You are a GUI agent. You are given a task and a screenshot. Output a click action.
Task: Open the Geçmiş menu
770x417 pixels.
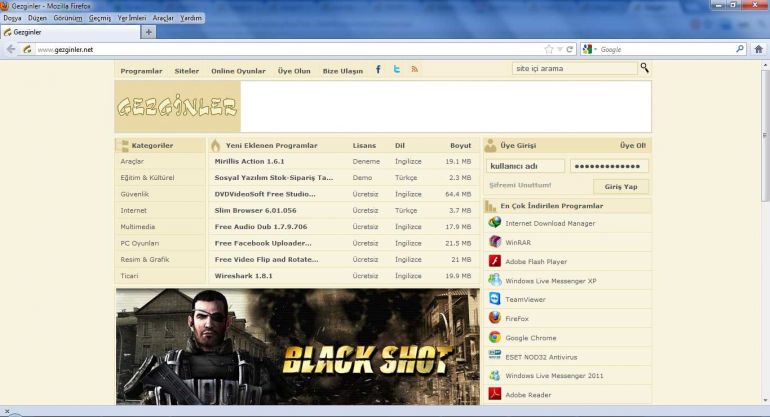tap(100, 18)
